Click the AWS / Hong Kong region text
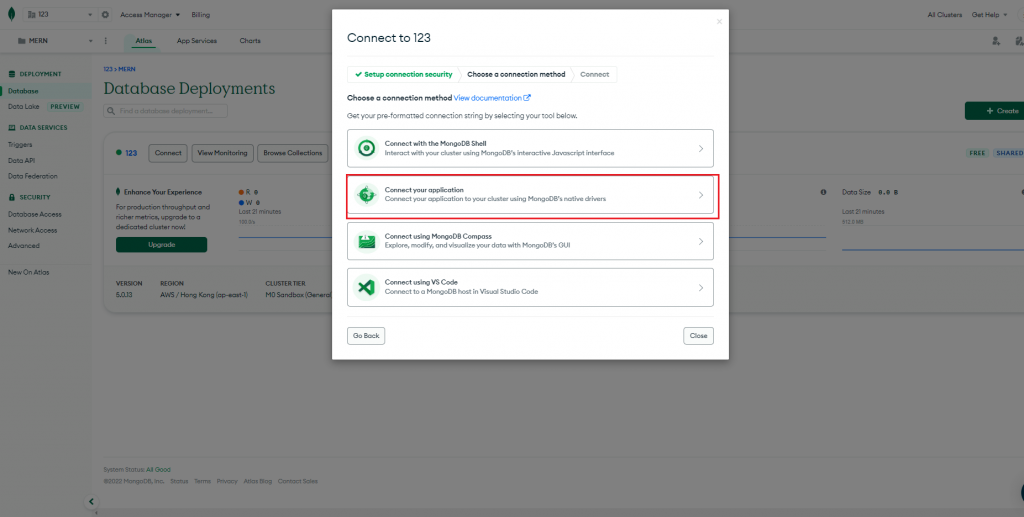Viewport: 1024px width, 517px height. (x=204, y=294)
